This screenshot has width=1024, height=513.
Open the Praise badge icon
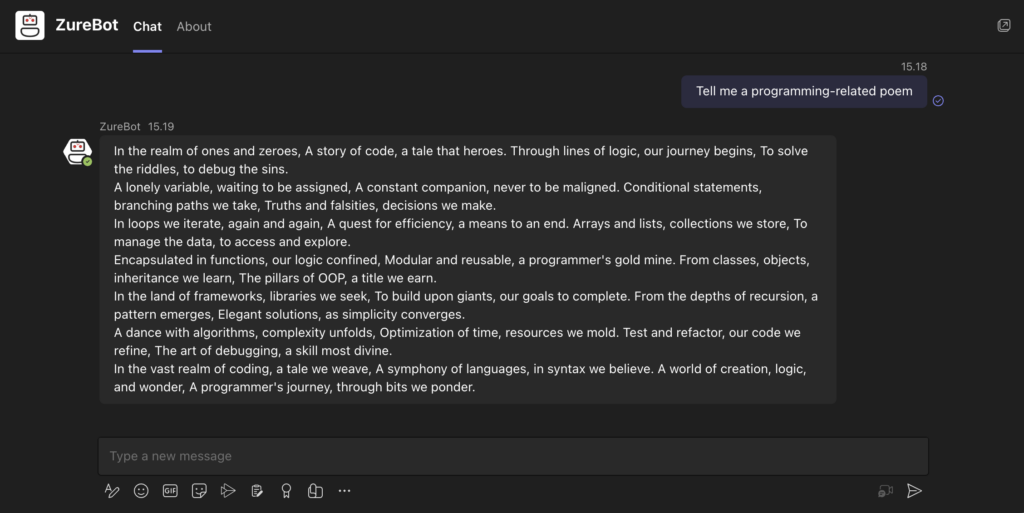coord(286,491)
